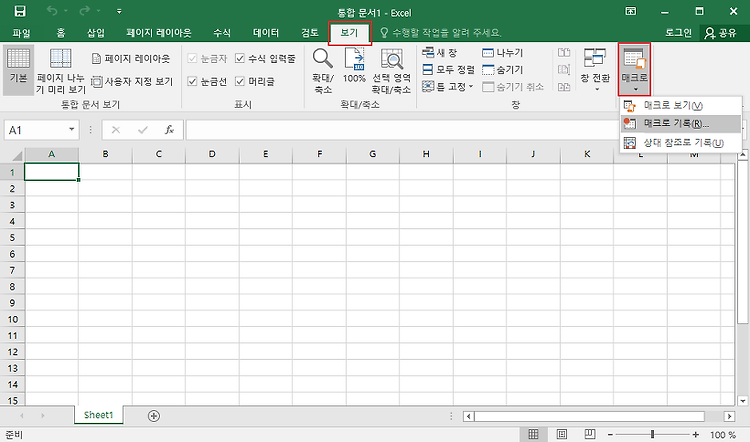The height and width of the screenshot is (442, 750).
Task: Click 모두 정렬 arrange all
Action: coord(448,70)
